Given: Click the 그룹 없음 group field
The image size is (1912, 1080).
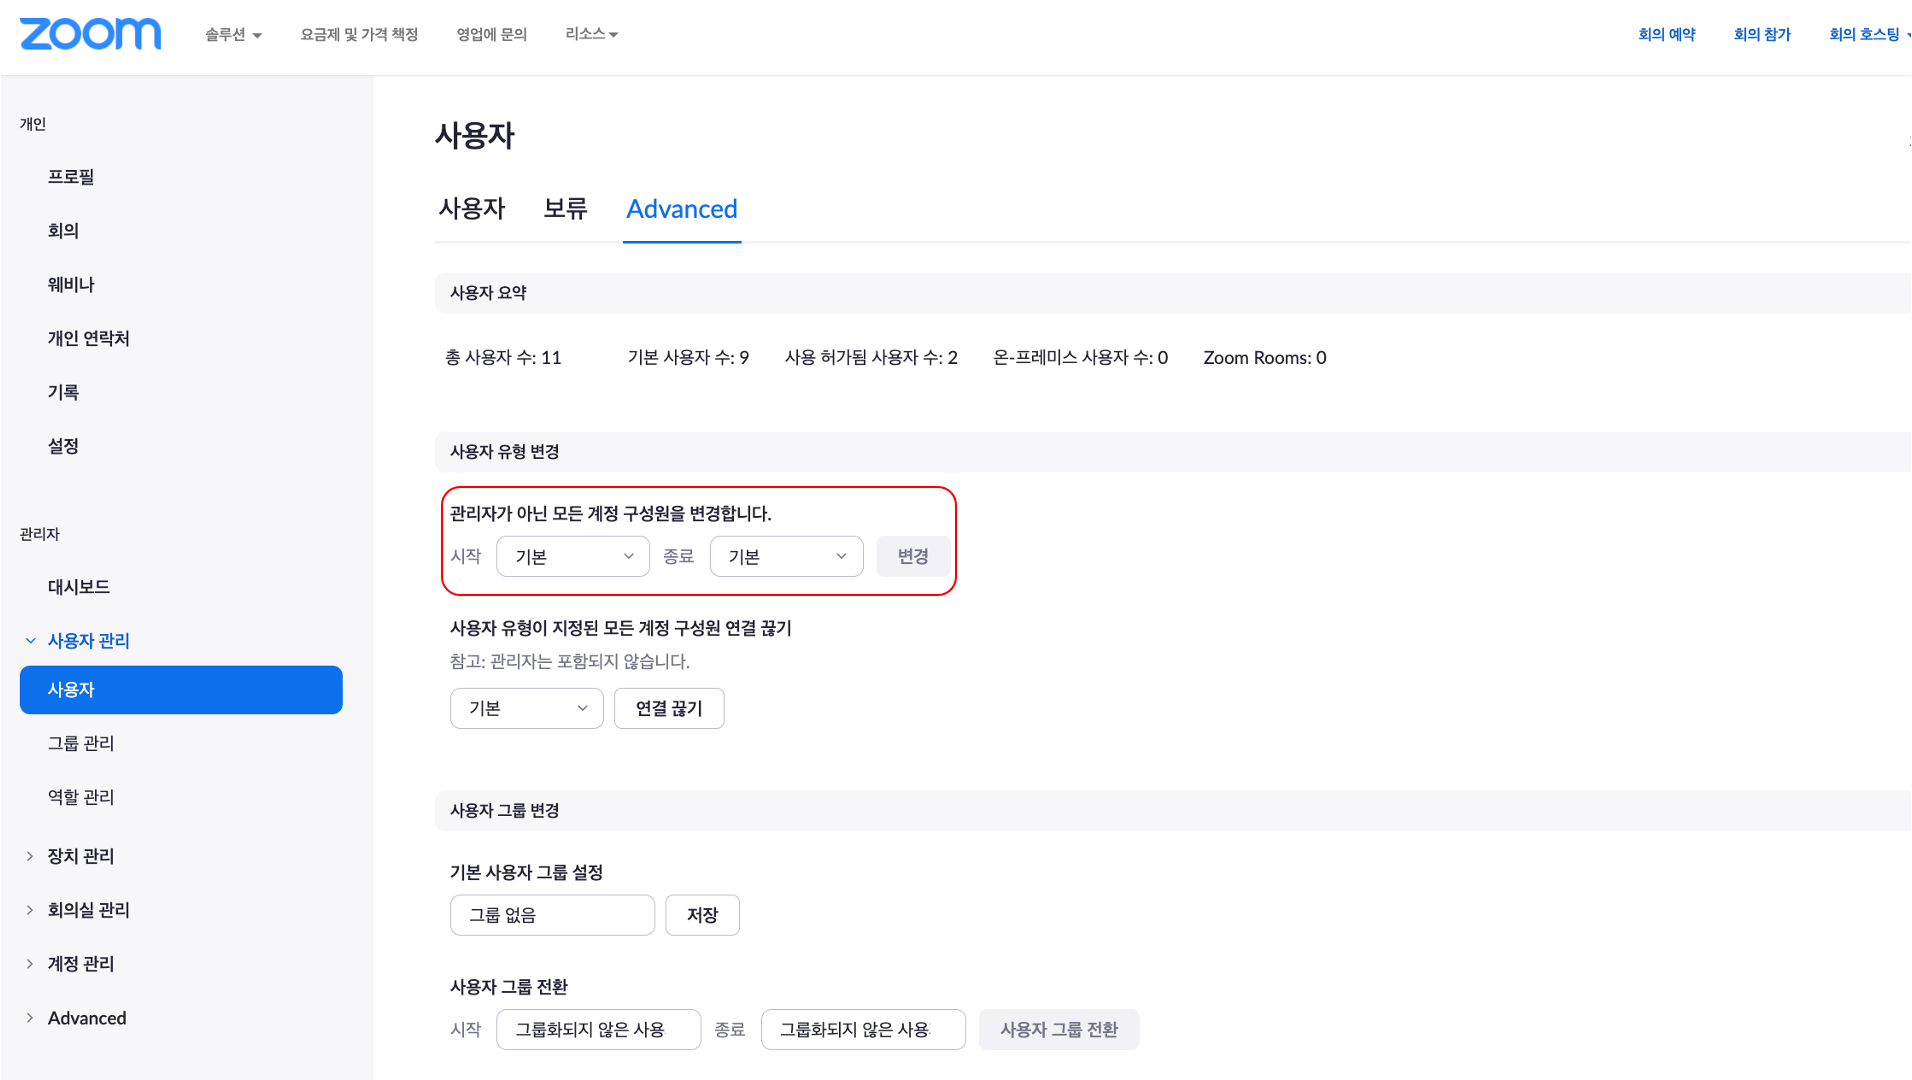Looking at the screenshot, I should pos(552,916).
